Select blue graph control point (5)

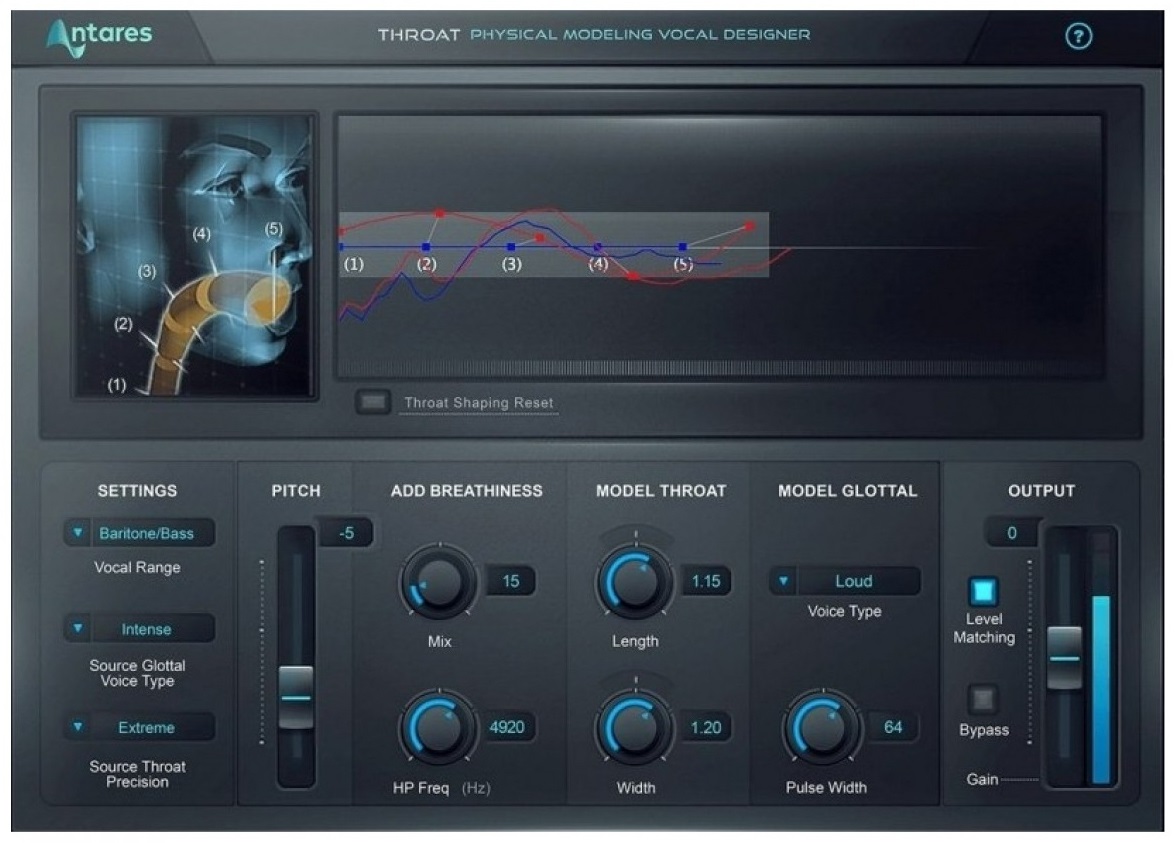(683, 247)
